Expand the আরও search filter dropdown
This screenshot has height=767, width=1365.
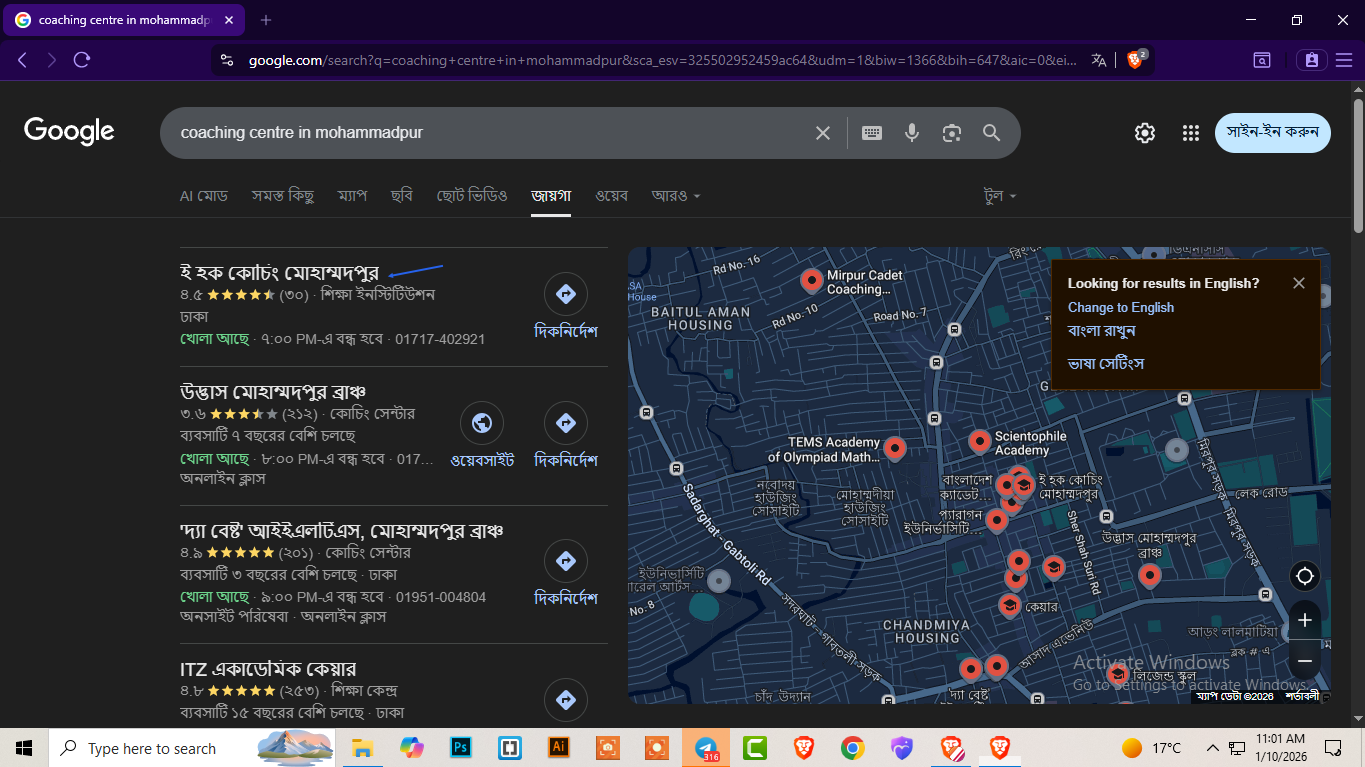tap(675, 195)
